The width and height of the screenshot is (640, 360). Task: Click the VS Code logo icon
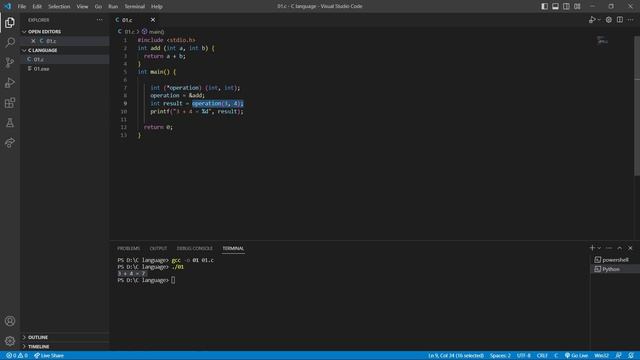[x=8, y=6]
